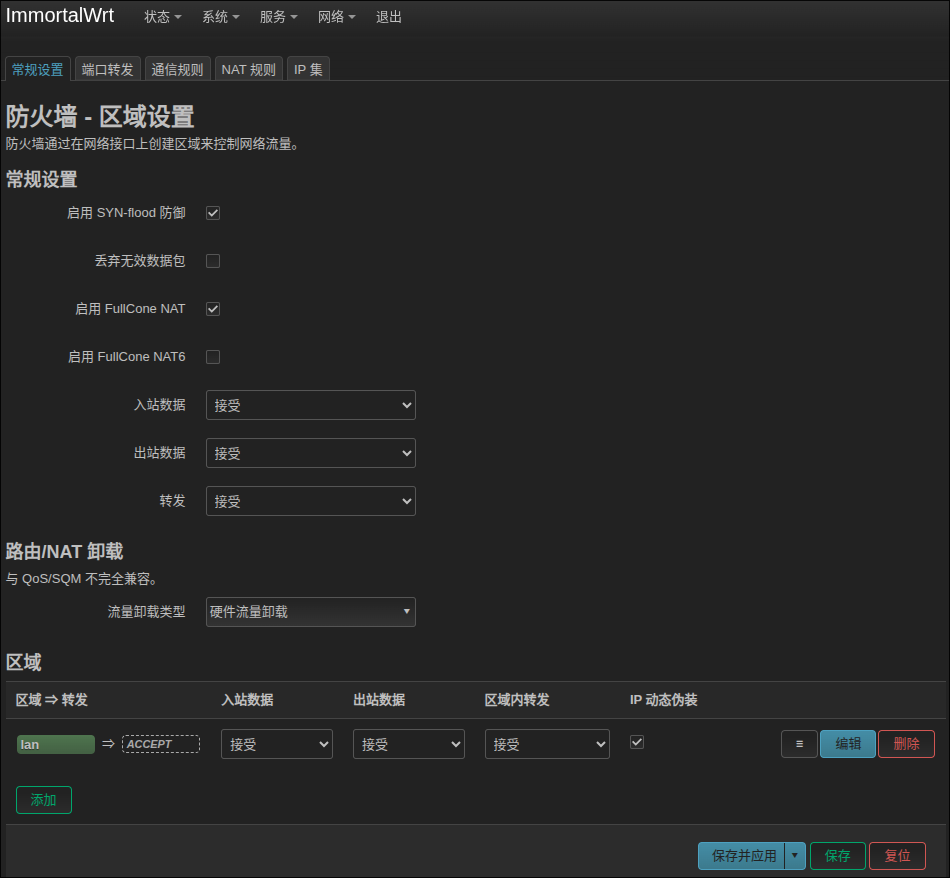This screenshot has width=950, height=878.
Task: Open lan zone 区域内转发 dropdown
Action: (x=547, y=744)
